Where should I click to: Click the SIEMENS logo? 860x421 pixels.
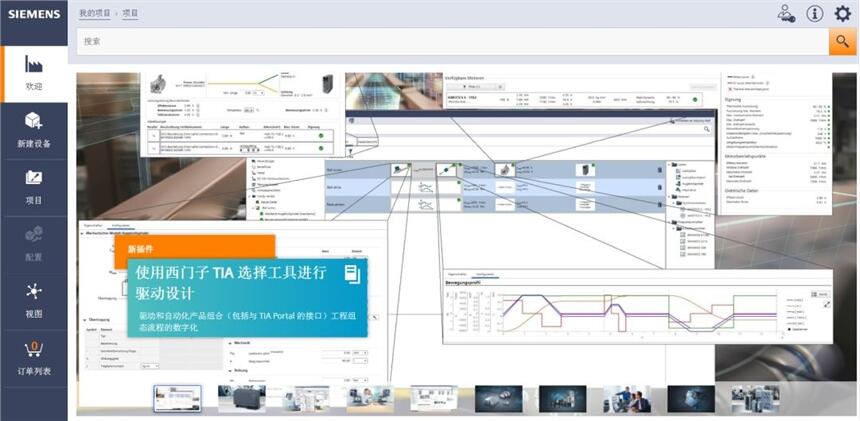point(34,14)
